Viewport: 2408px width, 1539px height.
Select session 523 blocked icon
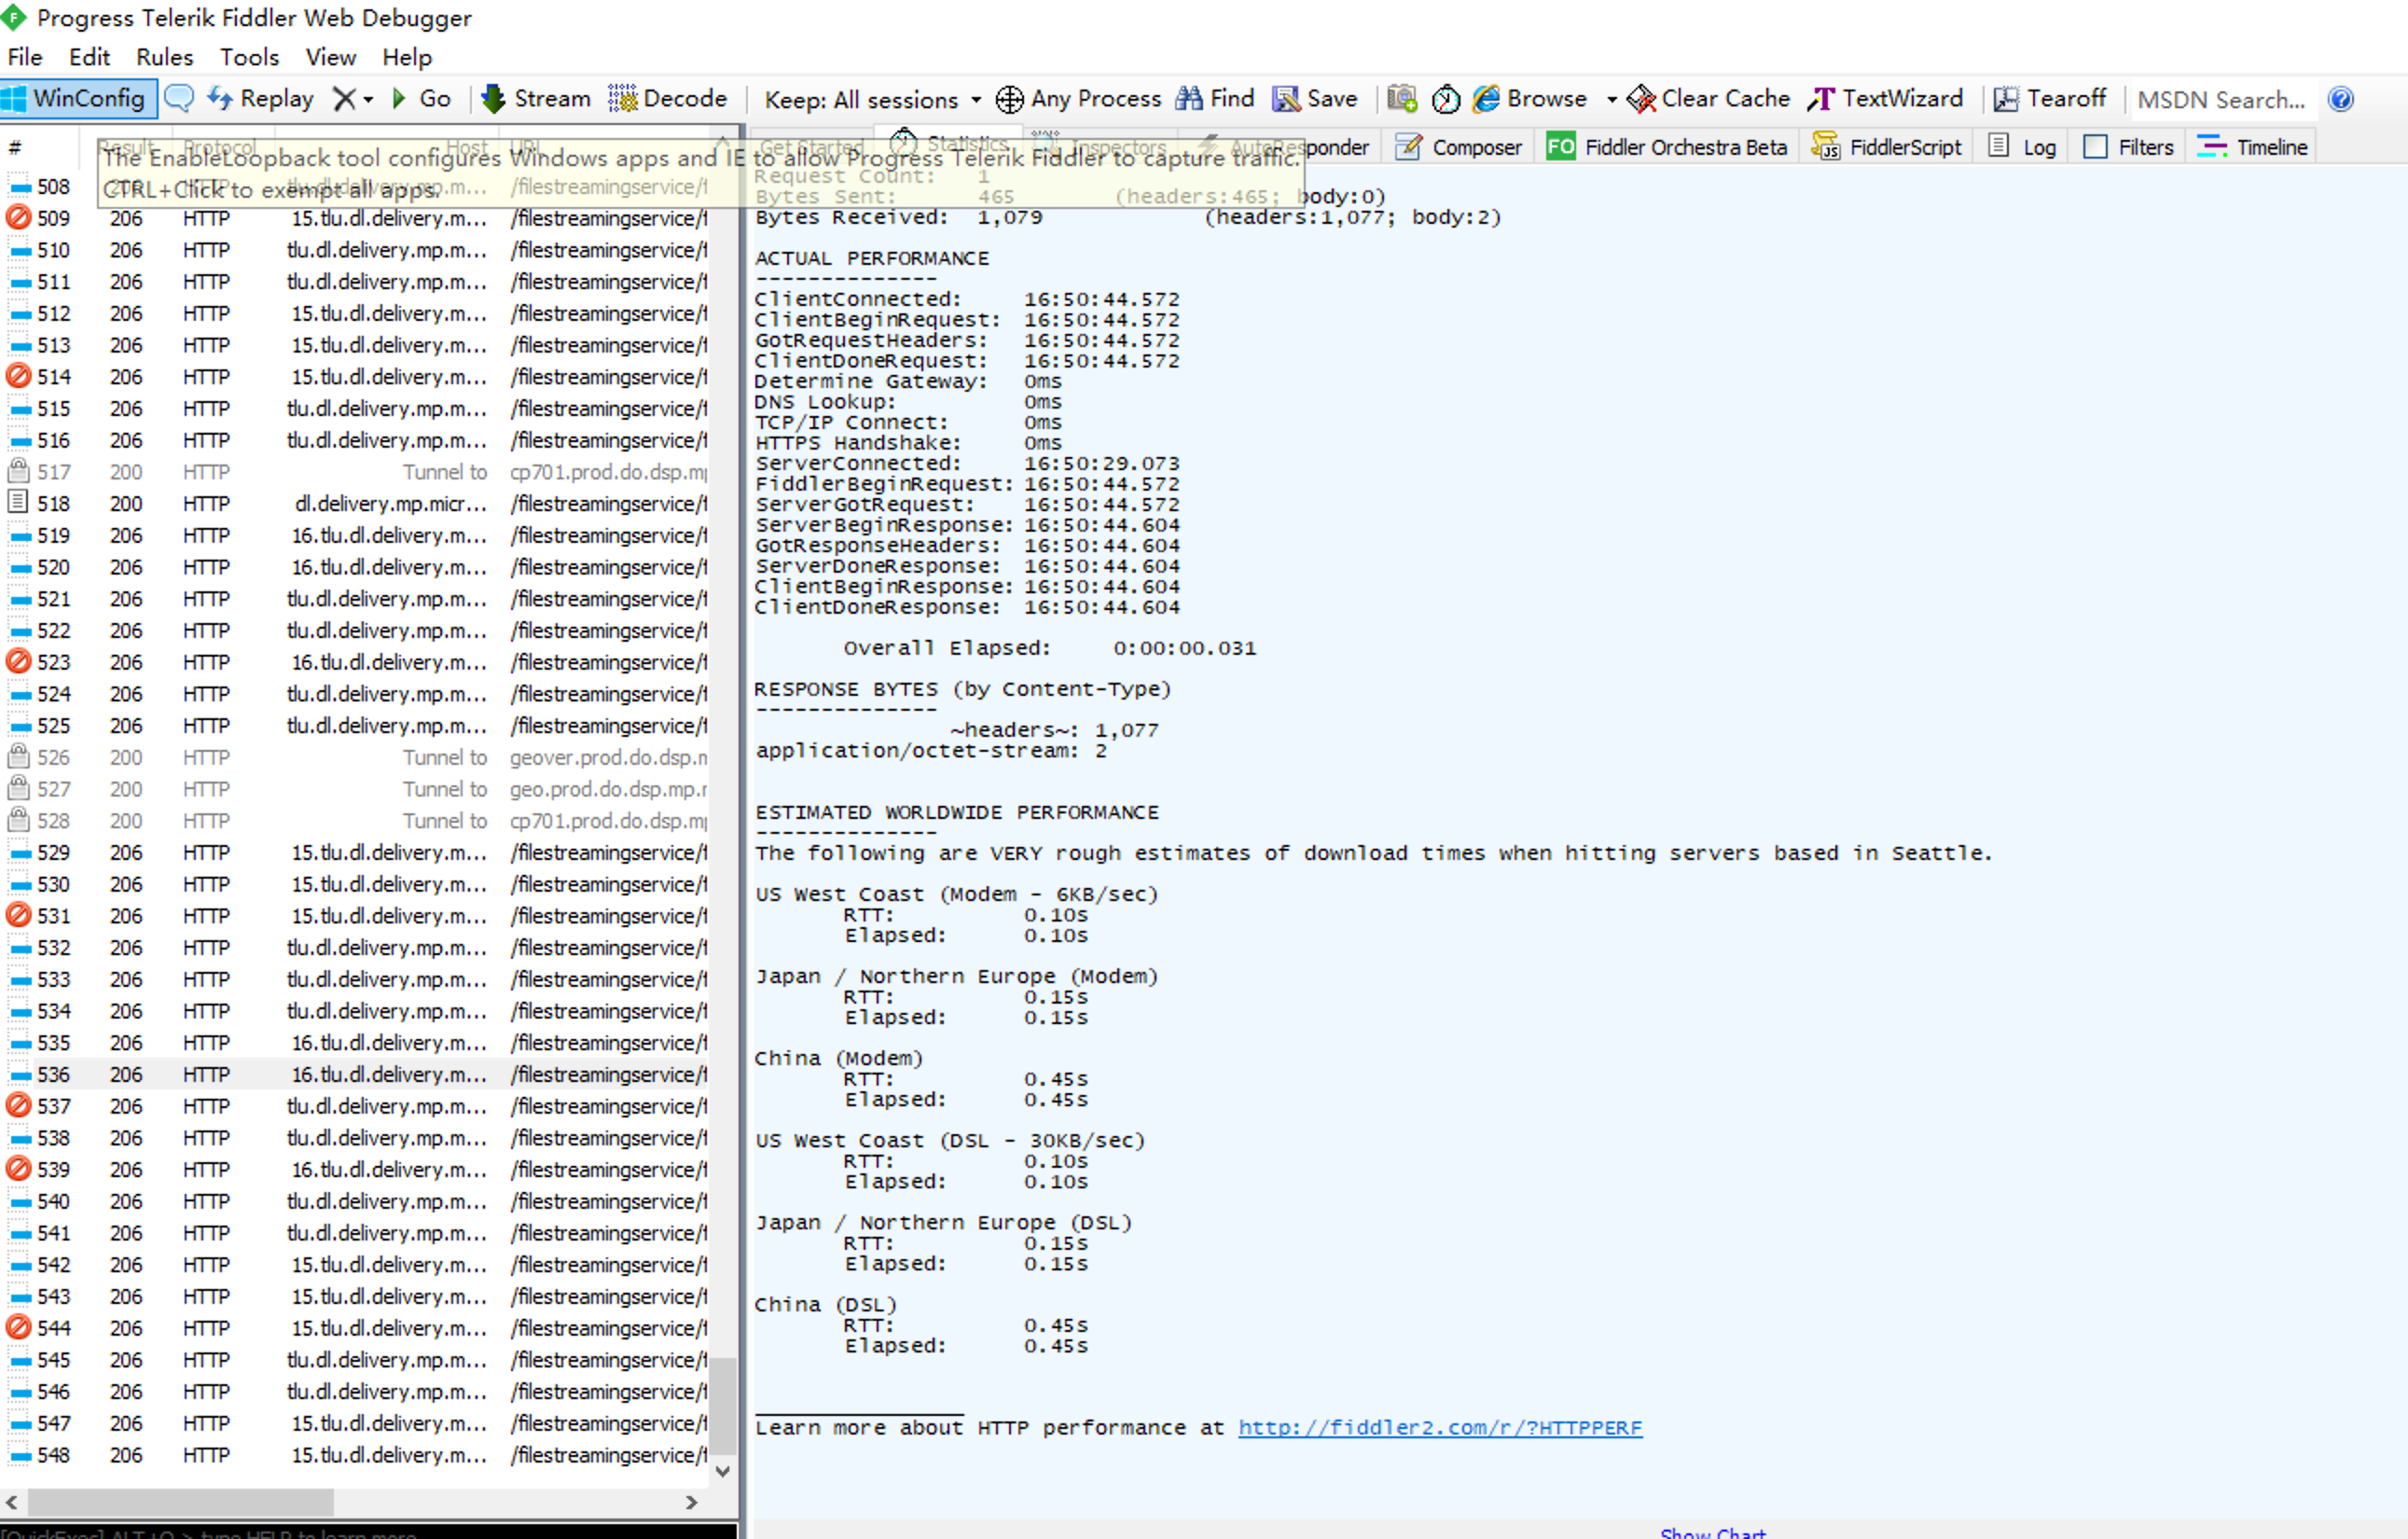pyautogui.click(x=18, y=661)
